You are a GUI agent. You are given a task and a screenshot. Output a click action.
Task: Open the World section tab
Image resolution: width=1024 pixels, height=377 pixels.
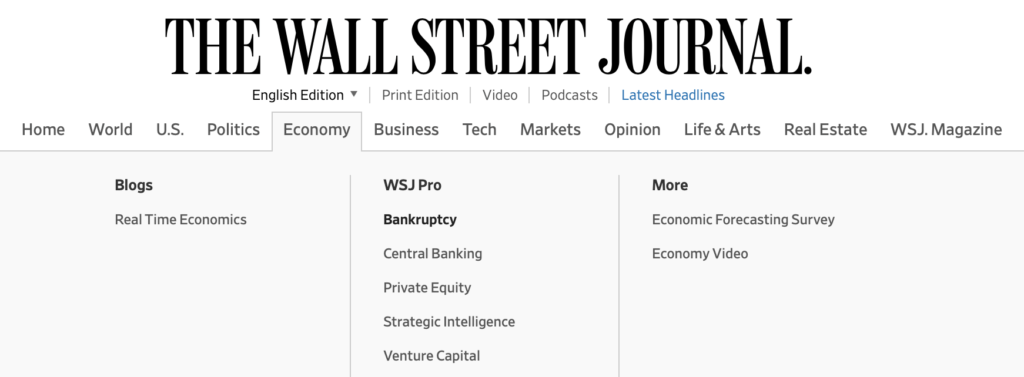point(110,129)
